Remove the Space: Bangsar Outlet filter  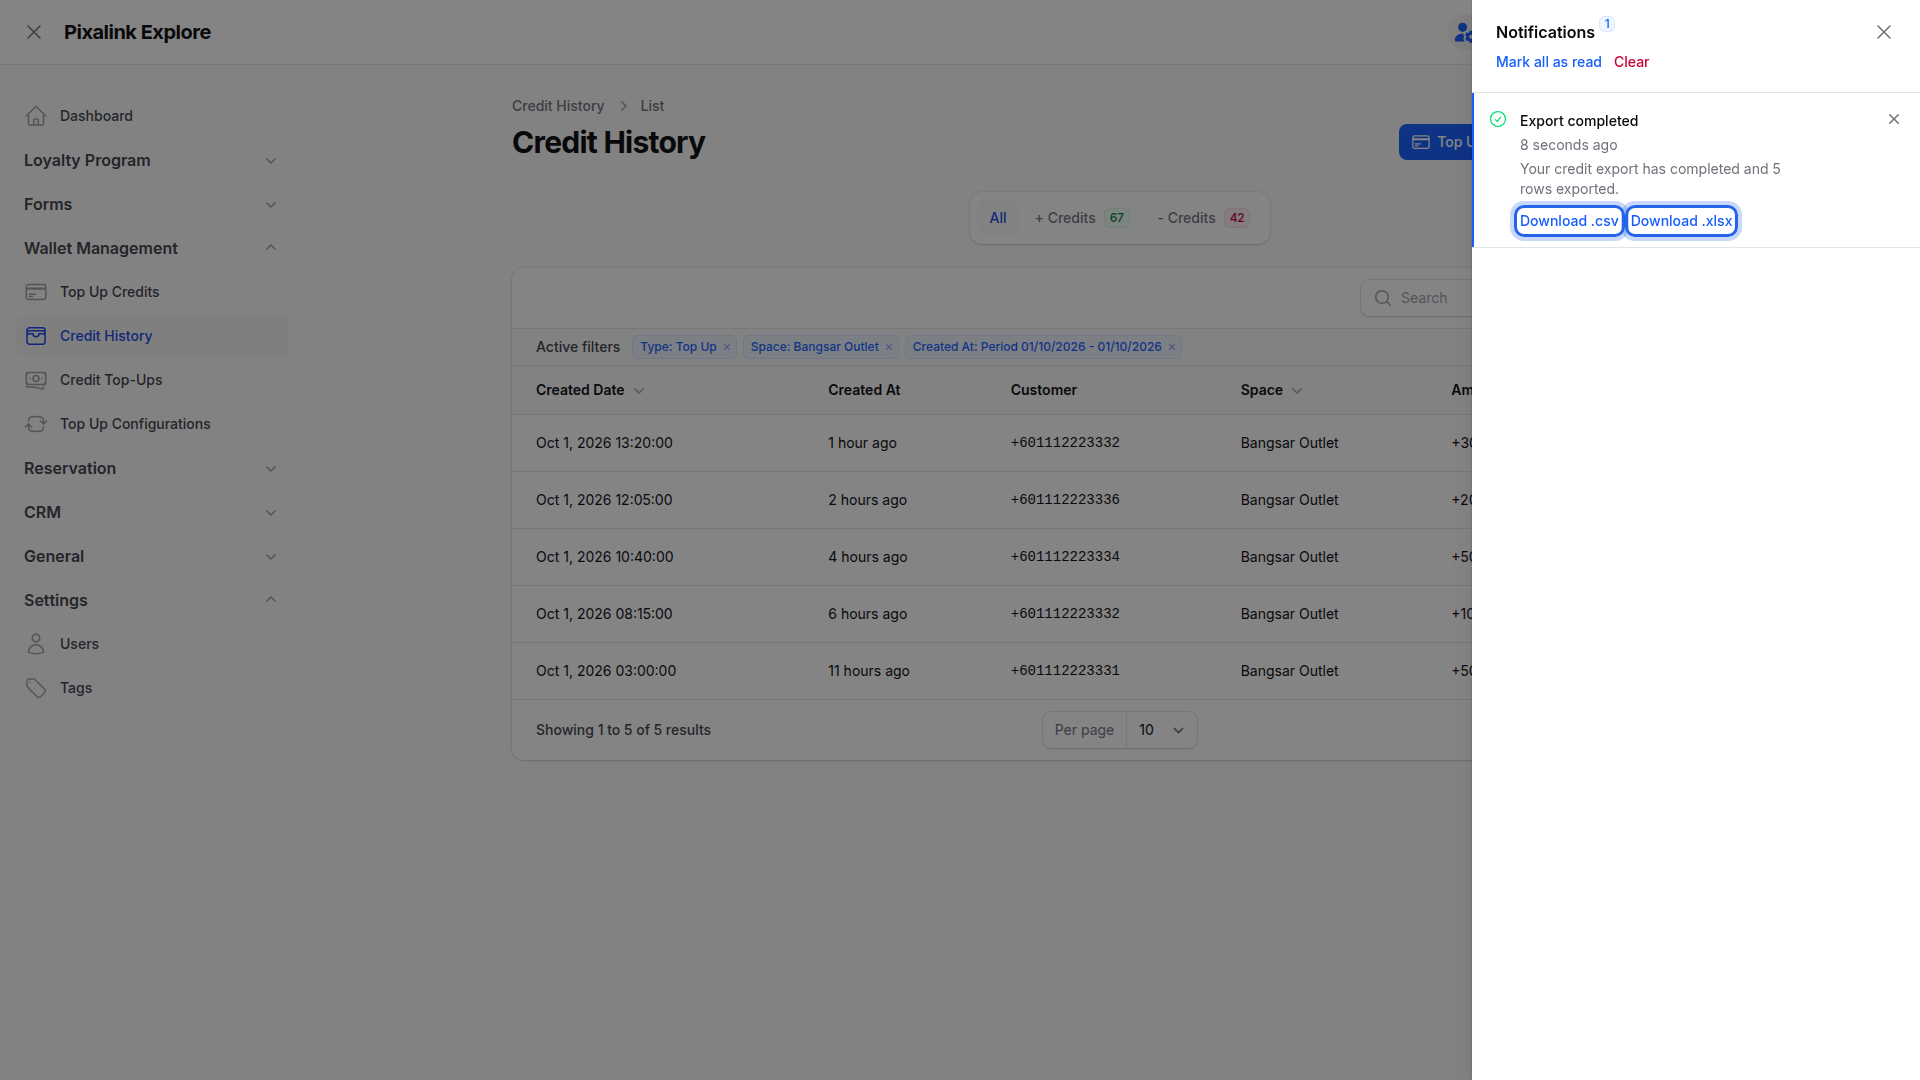[x=889, y=347]
